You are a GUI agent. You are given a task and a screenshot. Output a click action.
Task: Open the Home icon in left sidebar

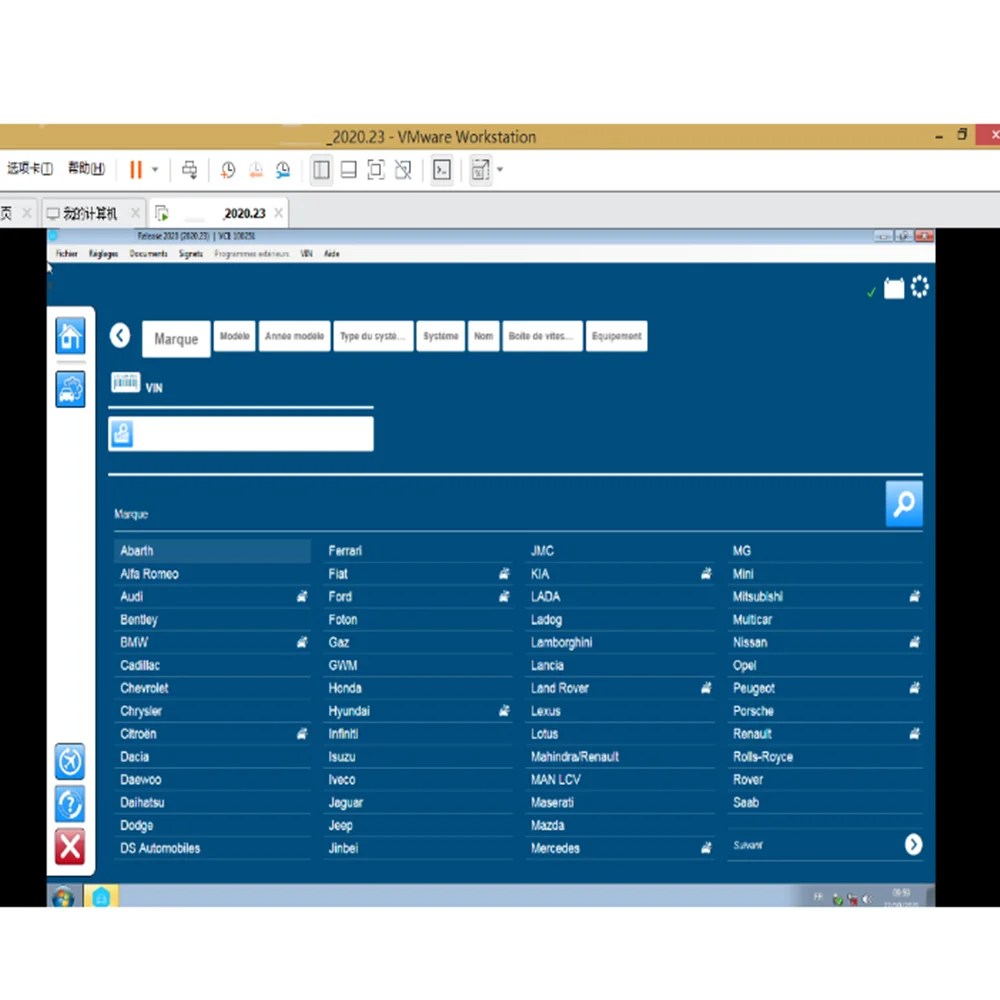click(x=70, y=335)
